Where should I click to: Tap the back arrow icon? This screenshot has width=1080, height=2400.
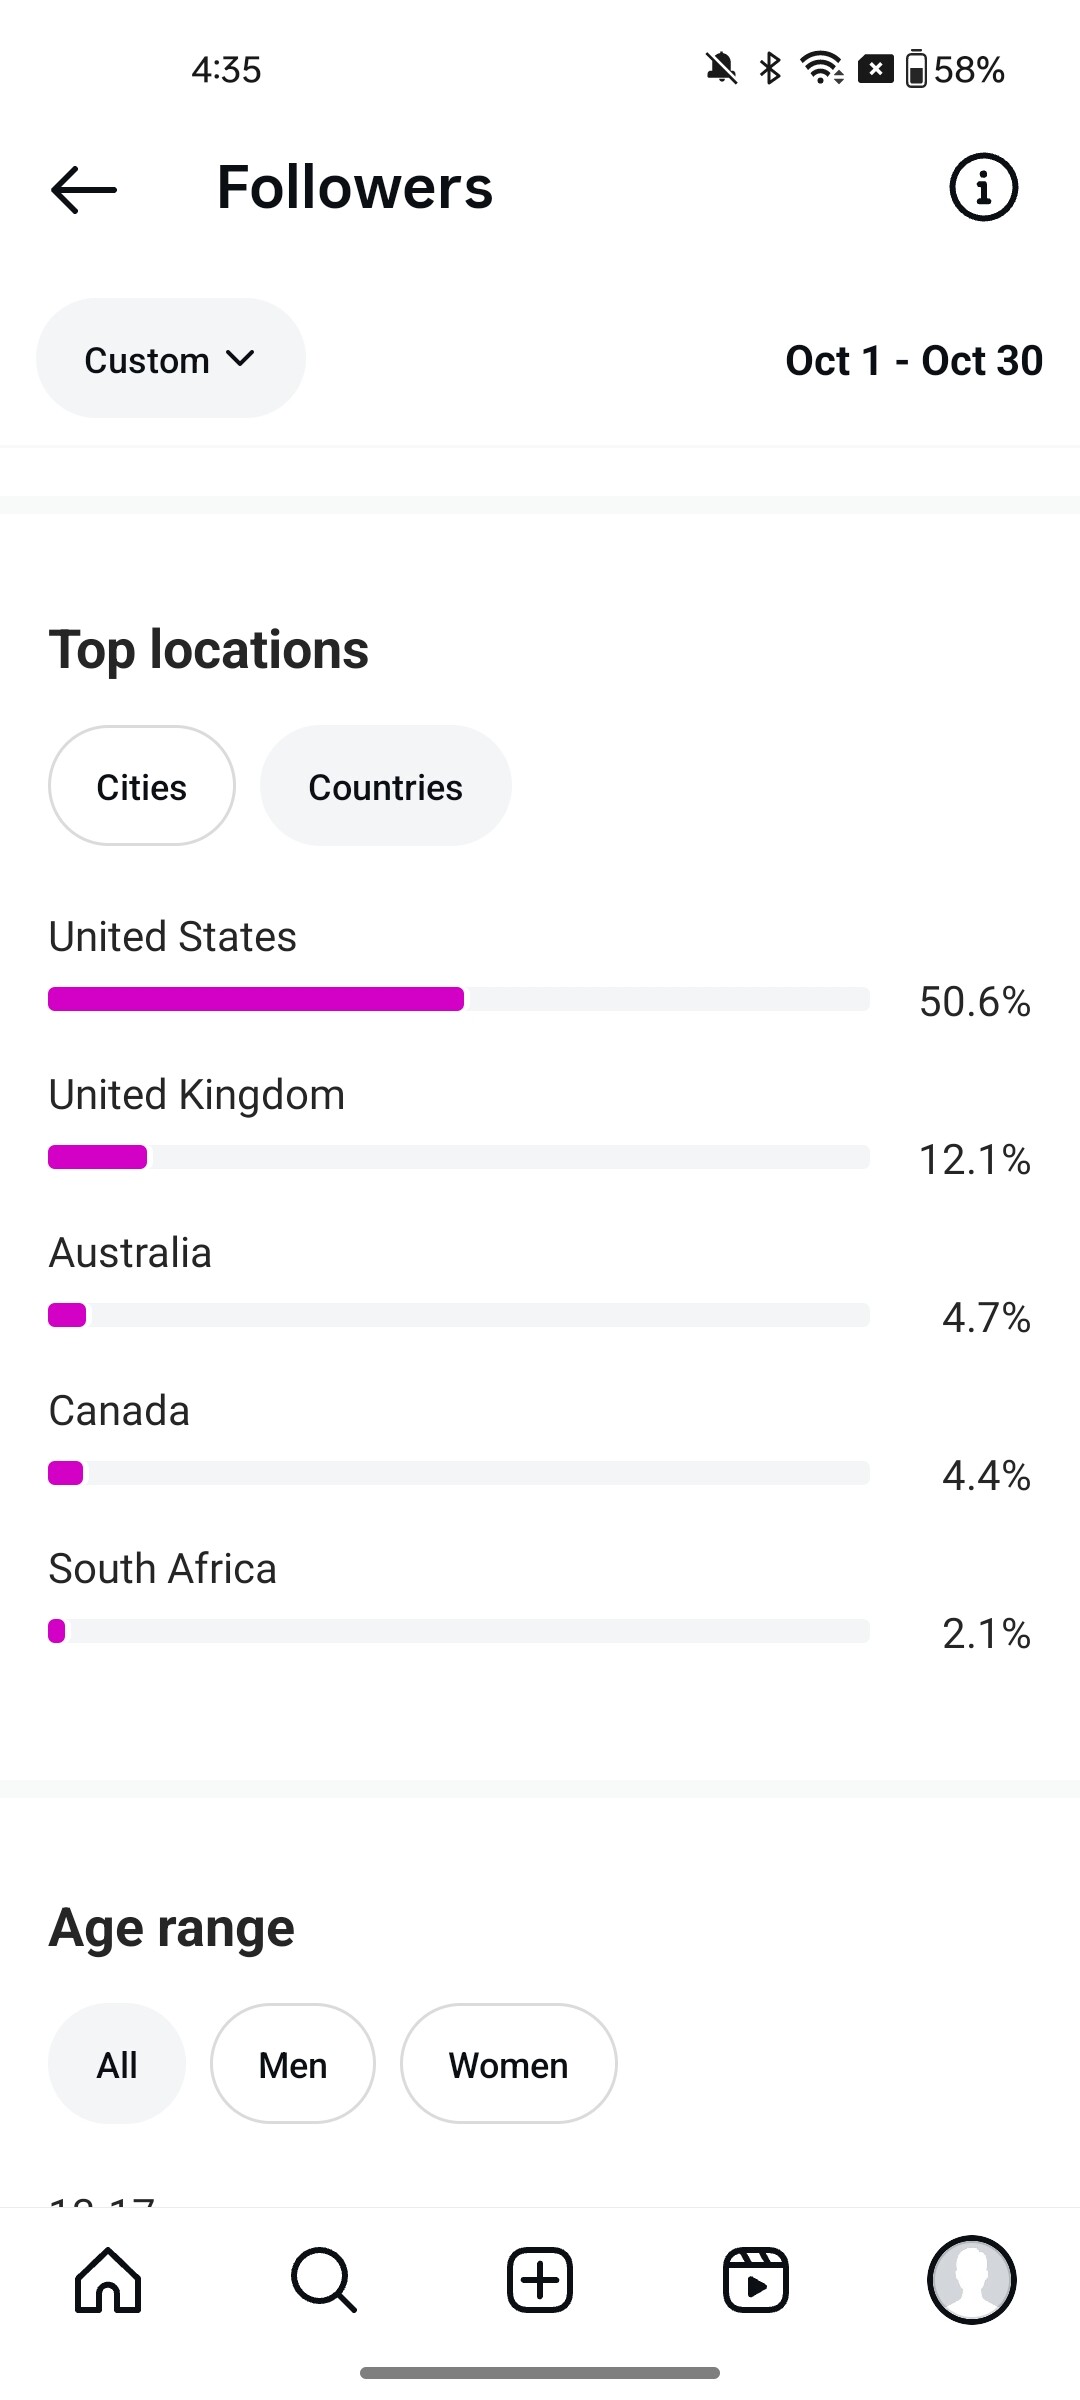(x=84, y=188)
